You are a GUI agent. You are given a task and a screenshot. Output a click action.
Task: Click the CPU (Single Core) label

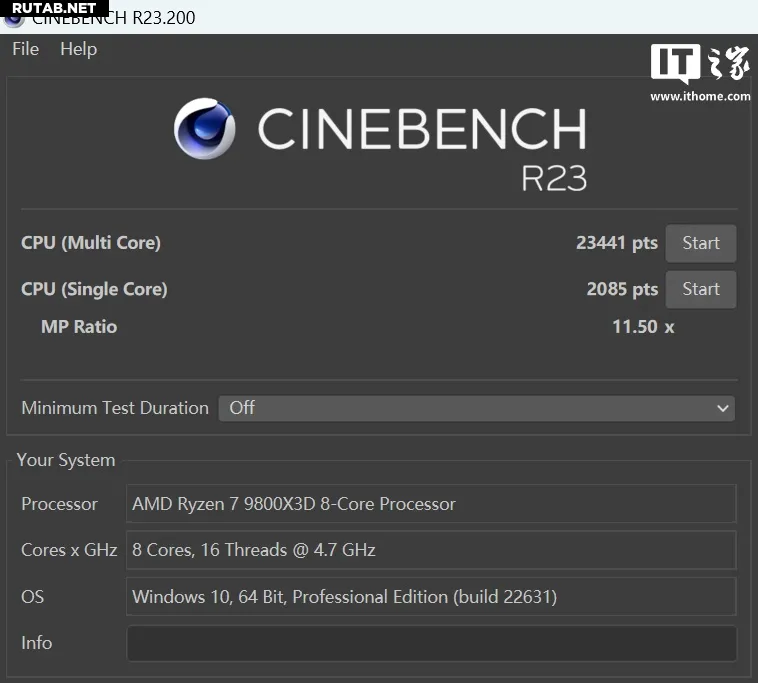94,289
